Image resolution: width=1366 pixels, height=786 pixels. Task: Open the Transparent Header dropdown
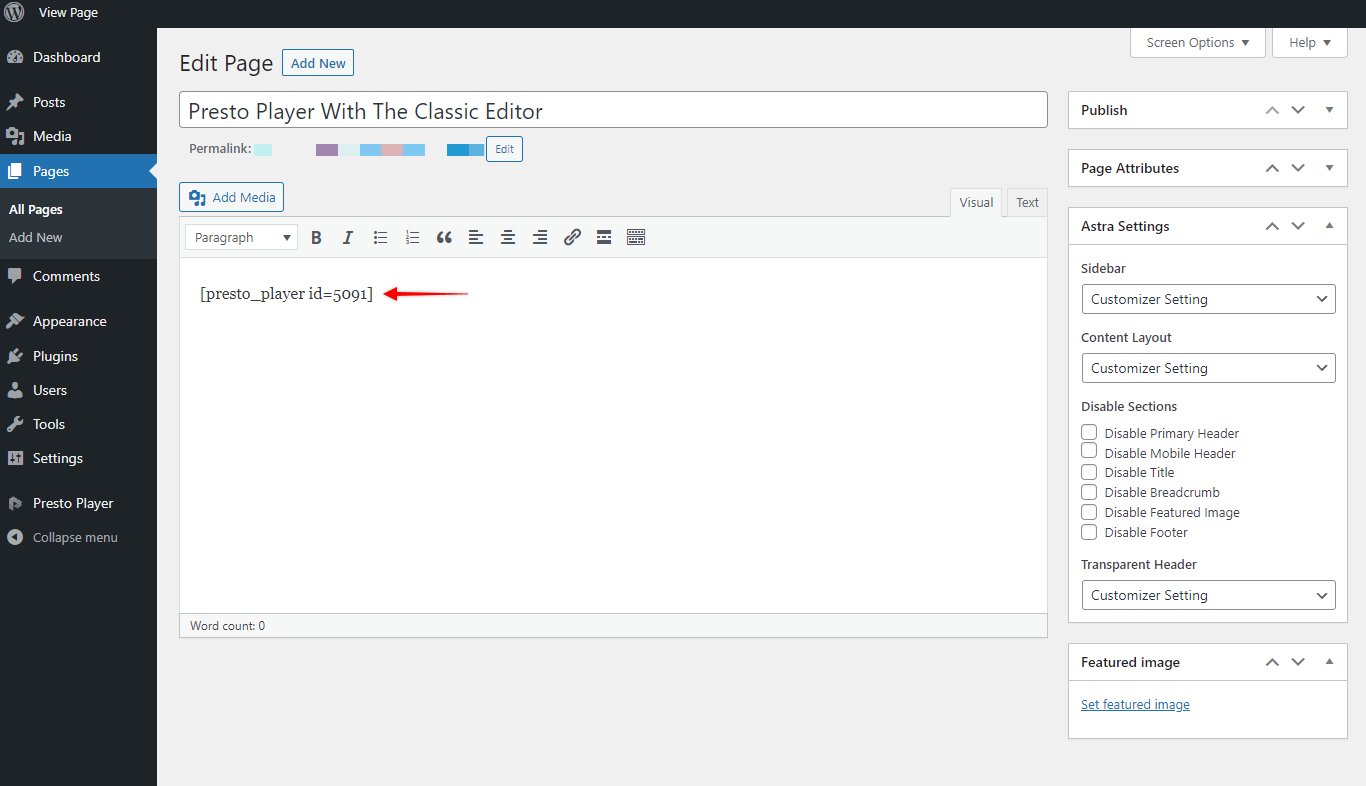pos(1208,595)
